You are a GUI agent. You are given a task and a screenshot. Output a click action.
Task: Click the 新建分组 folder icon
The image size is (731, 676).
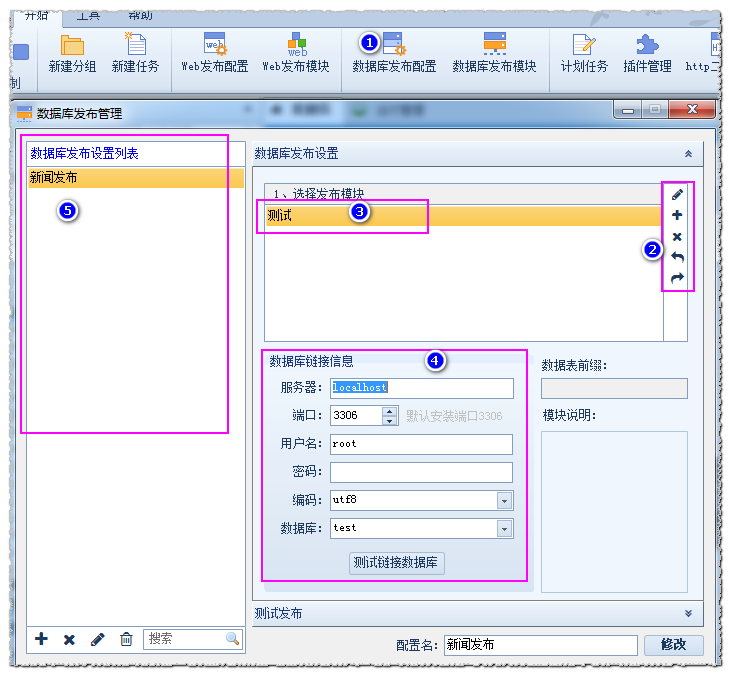pyautogui.click(x=72, y=45)
